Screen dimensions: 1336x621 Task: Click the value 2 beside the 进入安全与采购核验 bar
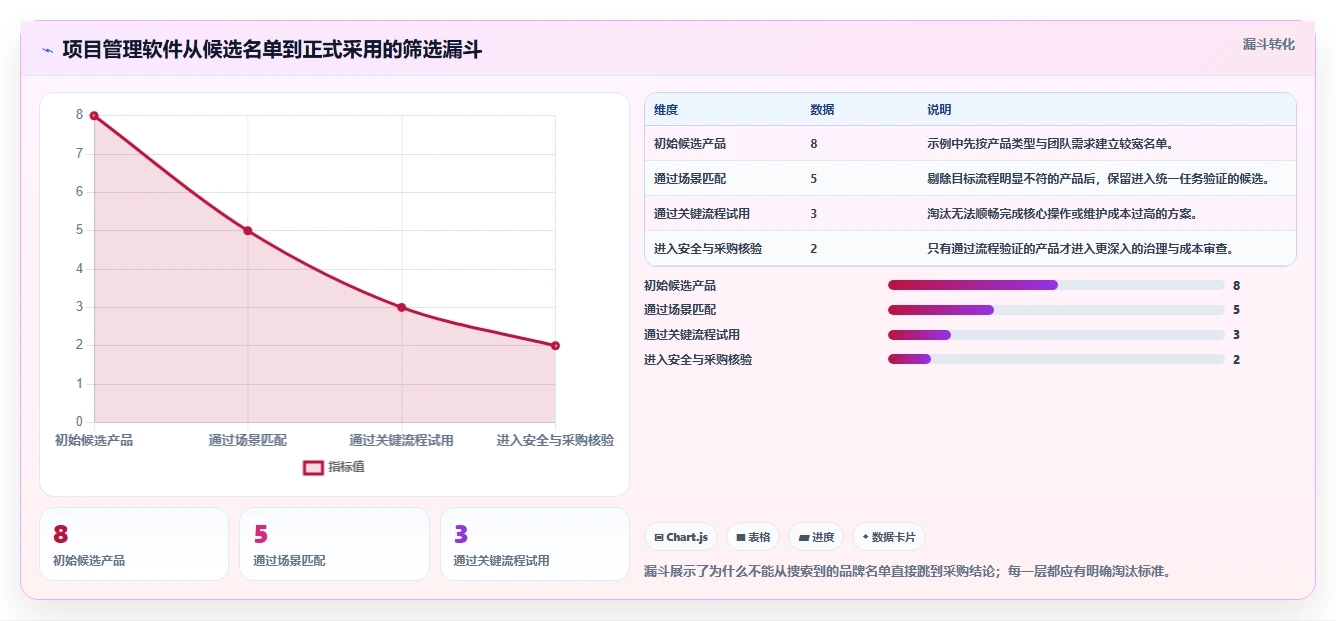[x=1237, y=360]
